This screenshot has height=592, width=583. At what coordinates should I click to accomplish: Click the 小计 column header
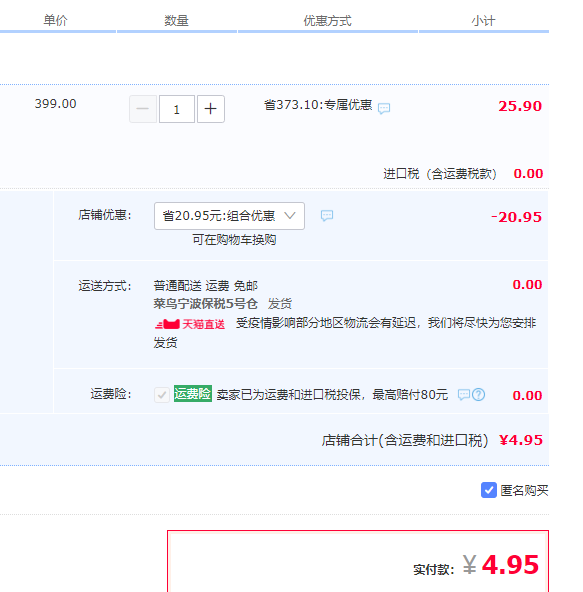pos(483,20)
